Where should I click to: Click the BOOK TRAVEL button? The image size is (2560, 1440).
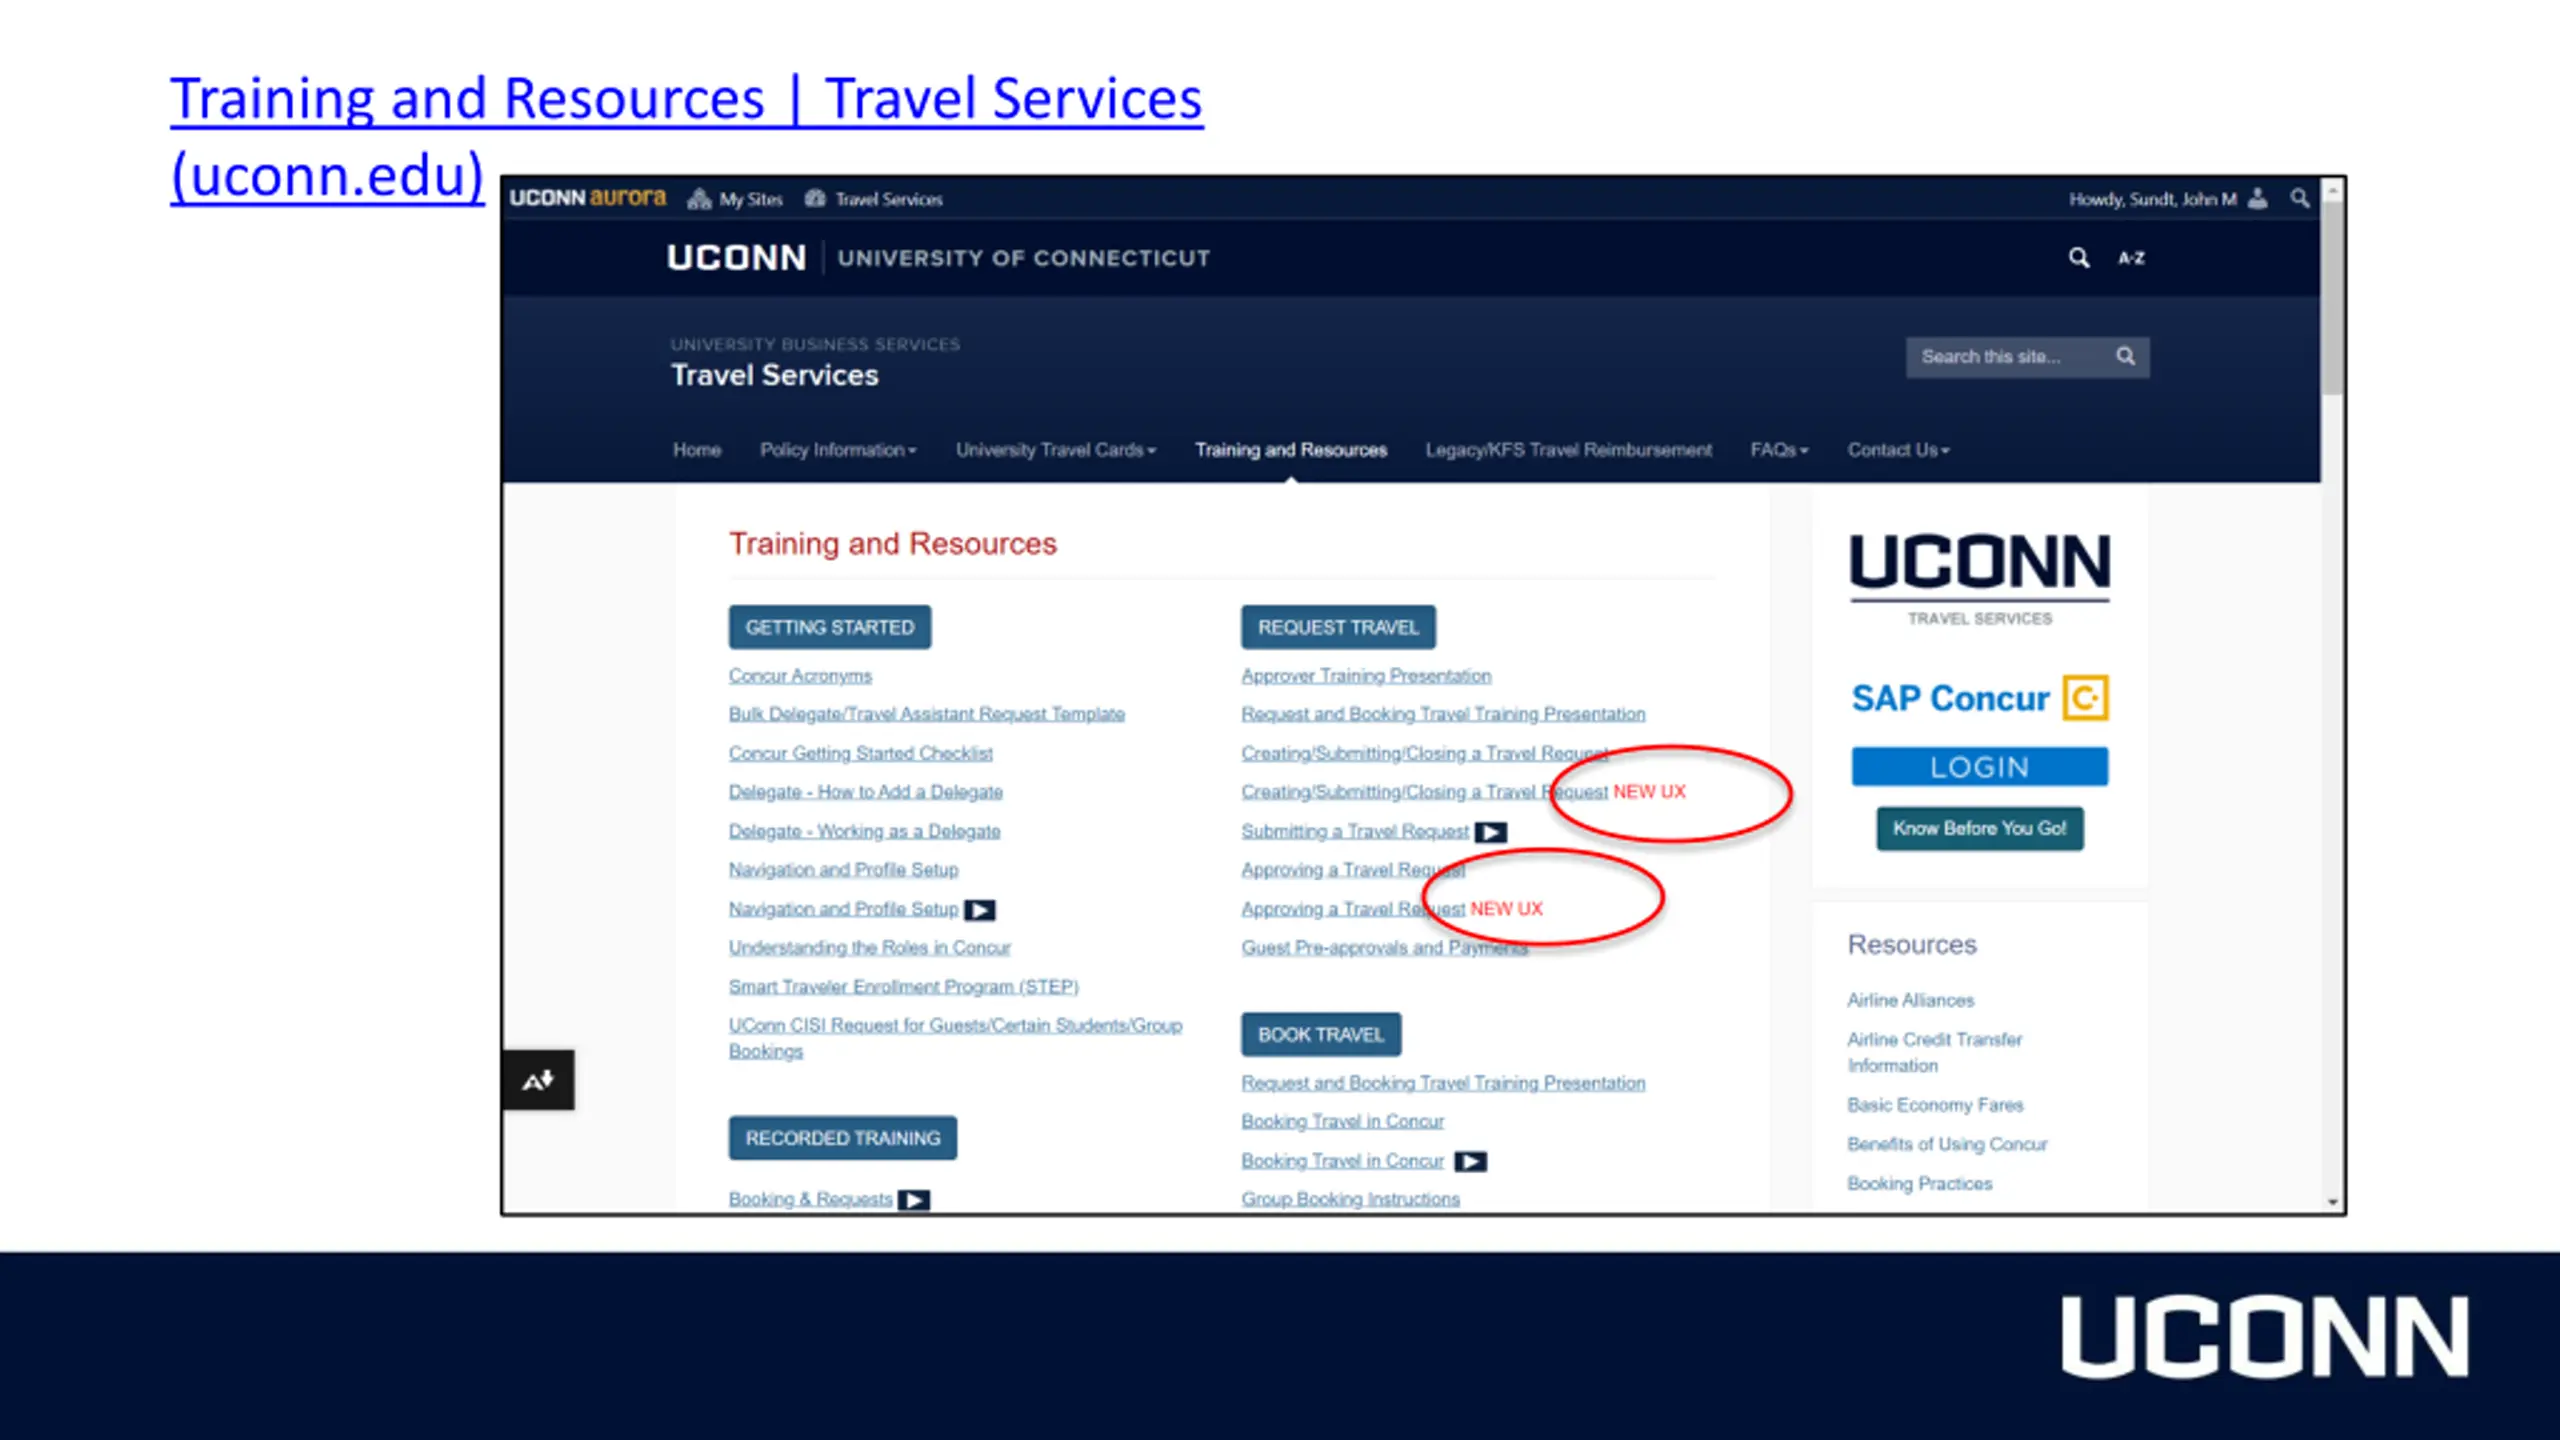pyautogui.click(x=1321, y=1035)
